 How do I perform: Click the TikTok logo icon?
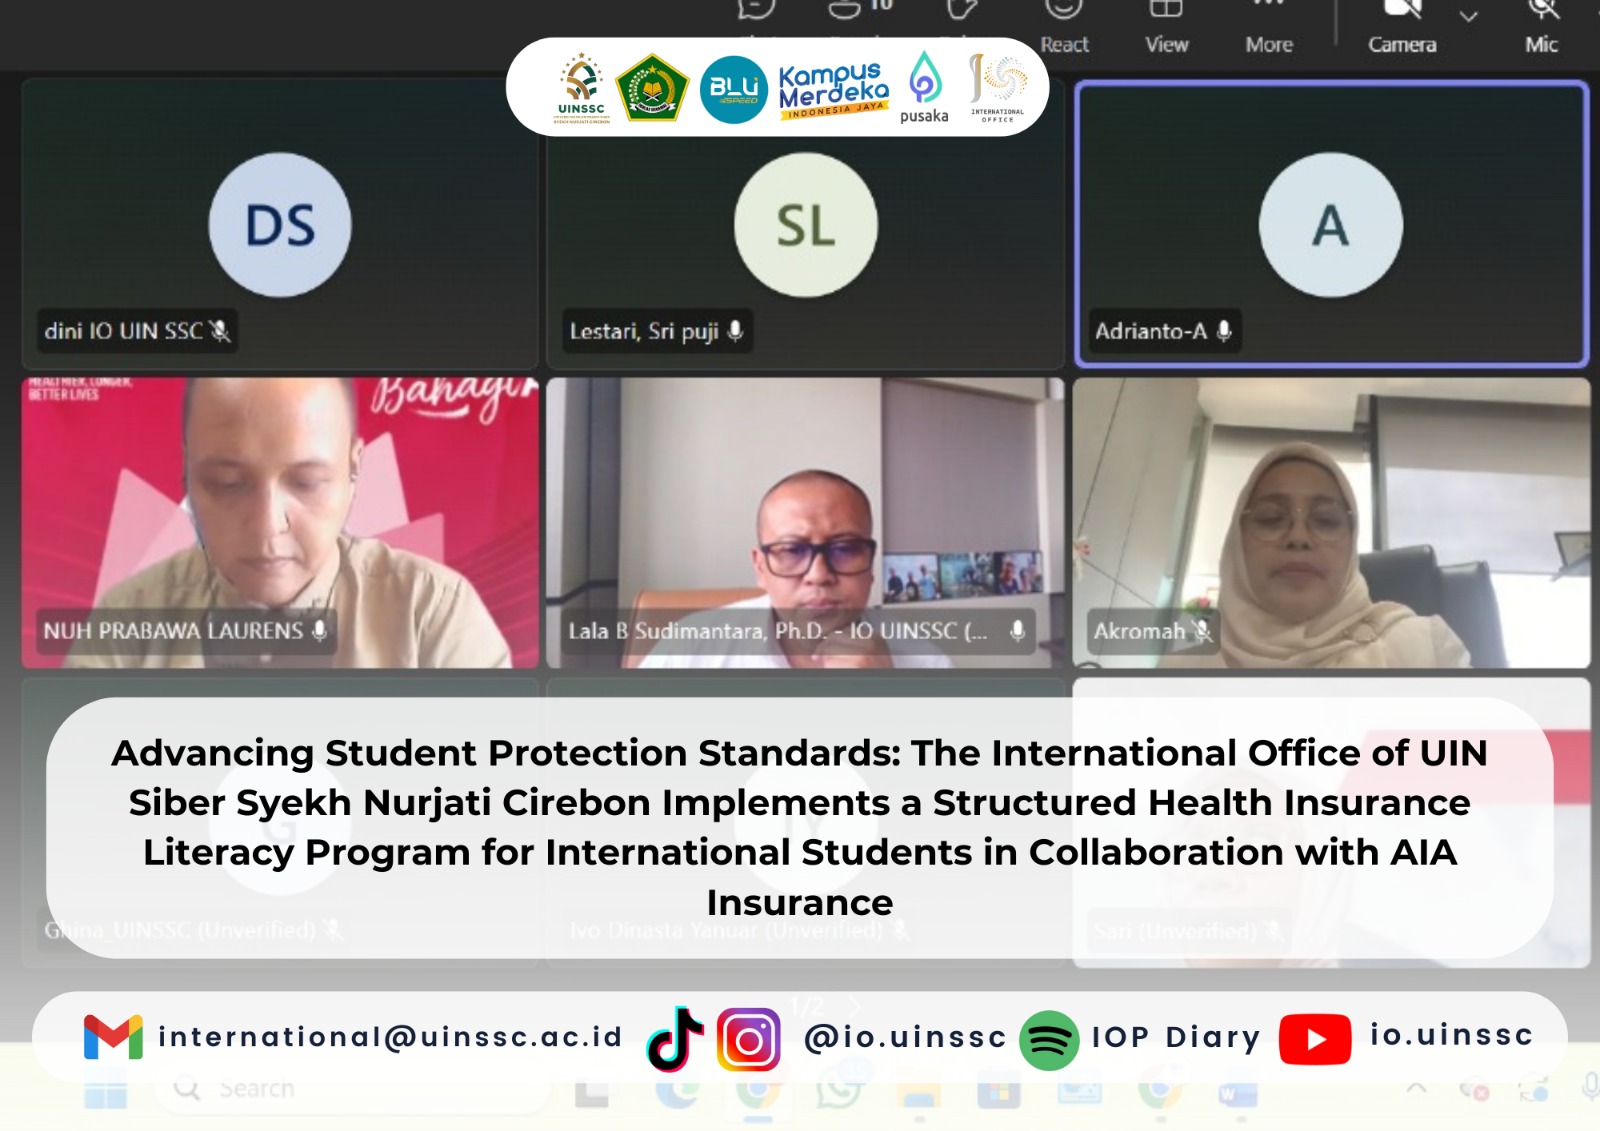[x=675, y=1040]
